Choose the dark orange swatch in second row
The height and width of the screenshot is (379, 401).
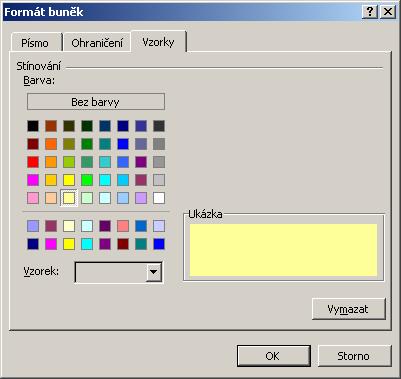51,144
